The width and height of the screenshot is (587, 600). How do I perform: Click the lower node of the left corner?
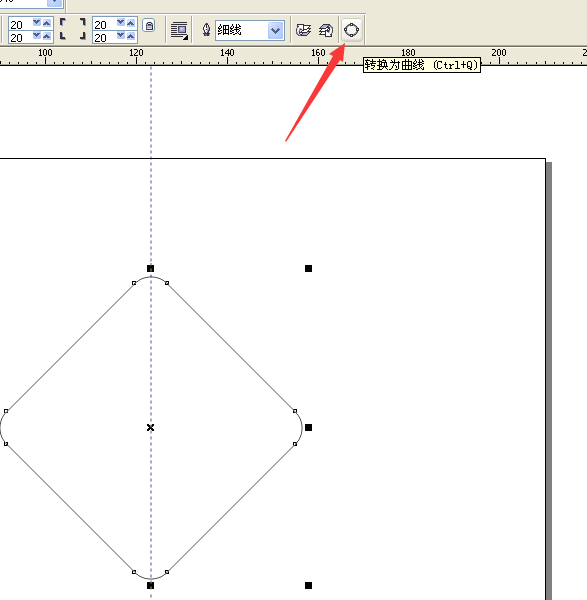pos(6,444)
